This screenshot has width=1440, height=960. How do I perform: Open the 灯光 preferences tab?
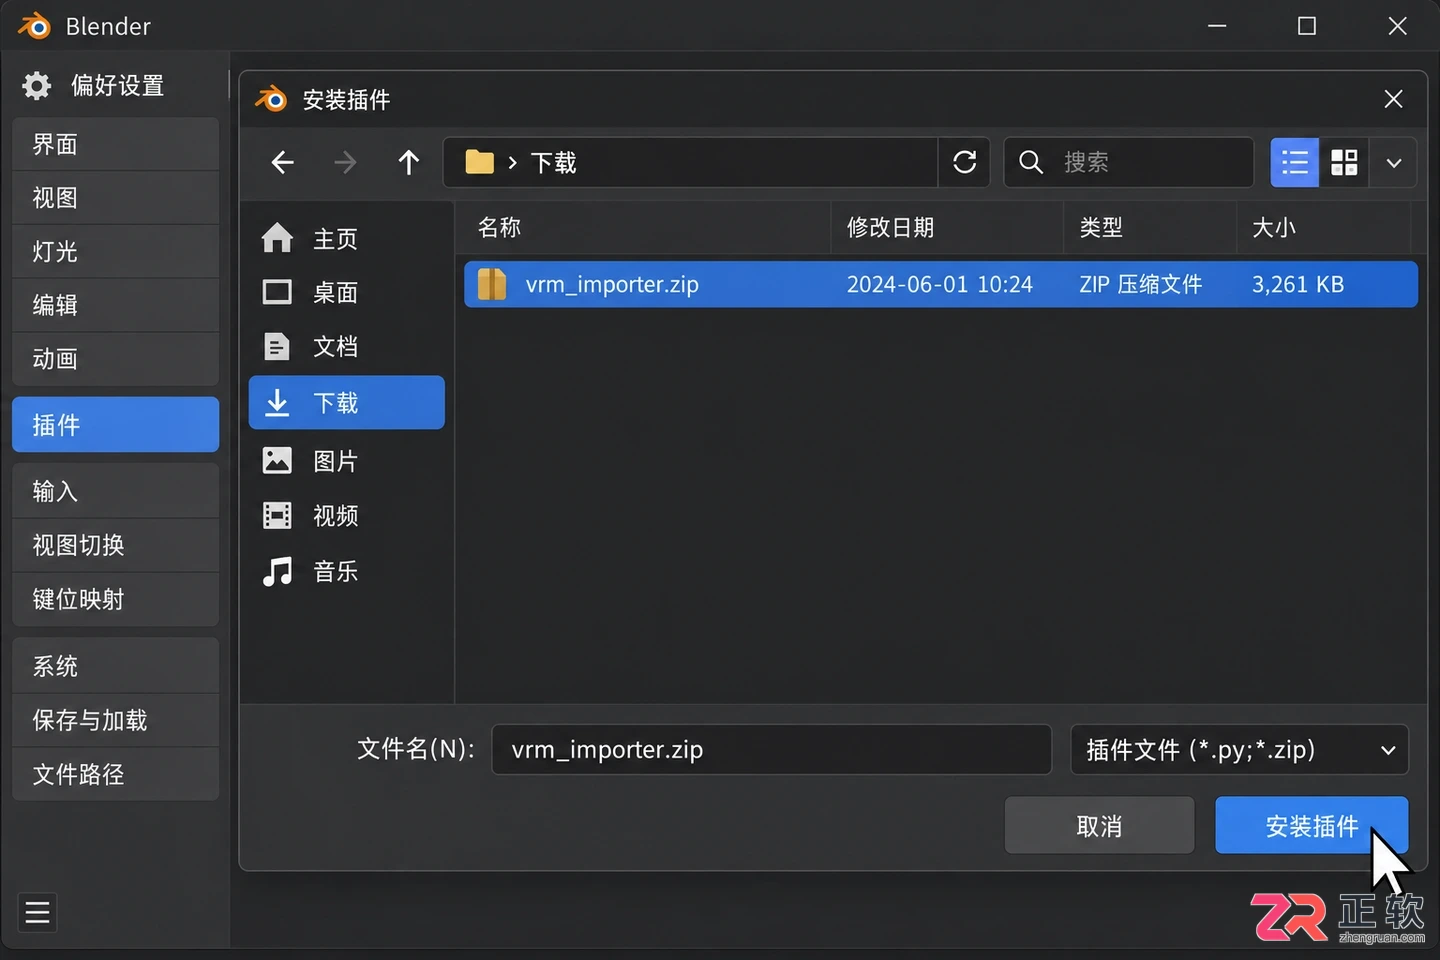tap(115, 251)
